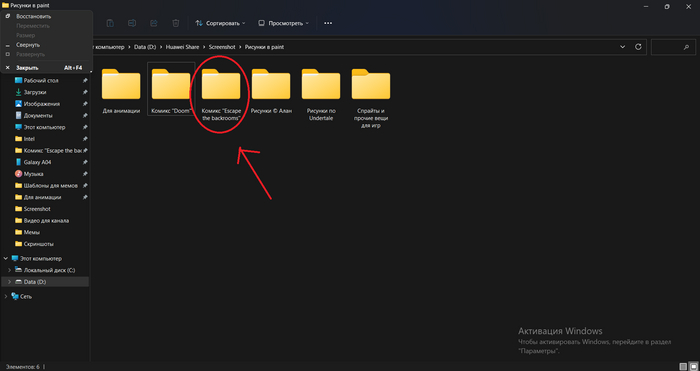
Task: Open the Просмотреть dropdown
Action: point(283,23)
